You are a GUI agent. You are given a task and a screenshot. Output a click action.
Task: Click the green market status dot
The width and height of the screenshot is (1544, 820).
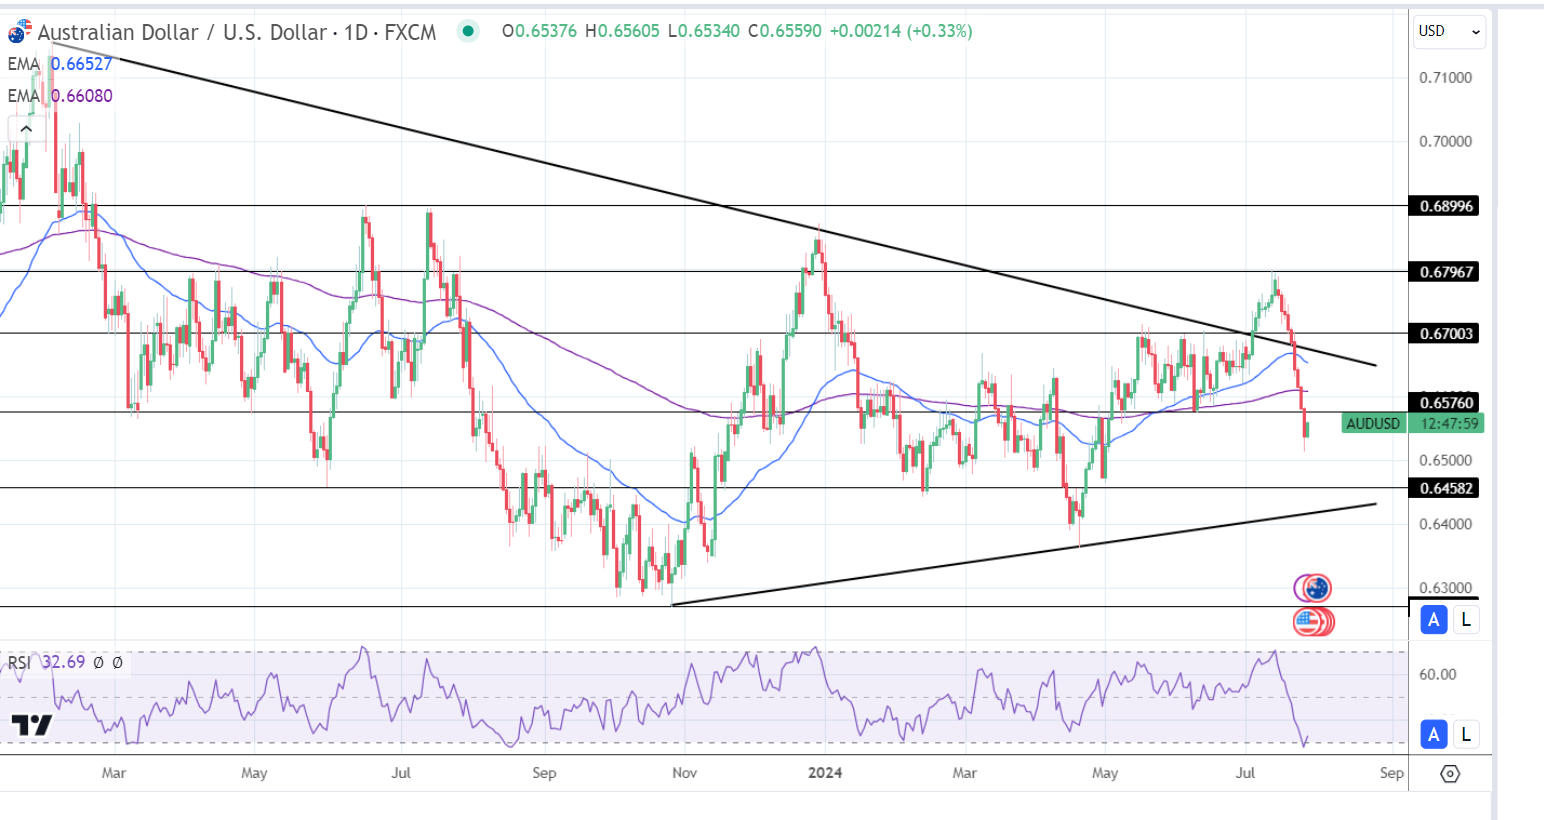click(467, 31)
